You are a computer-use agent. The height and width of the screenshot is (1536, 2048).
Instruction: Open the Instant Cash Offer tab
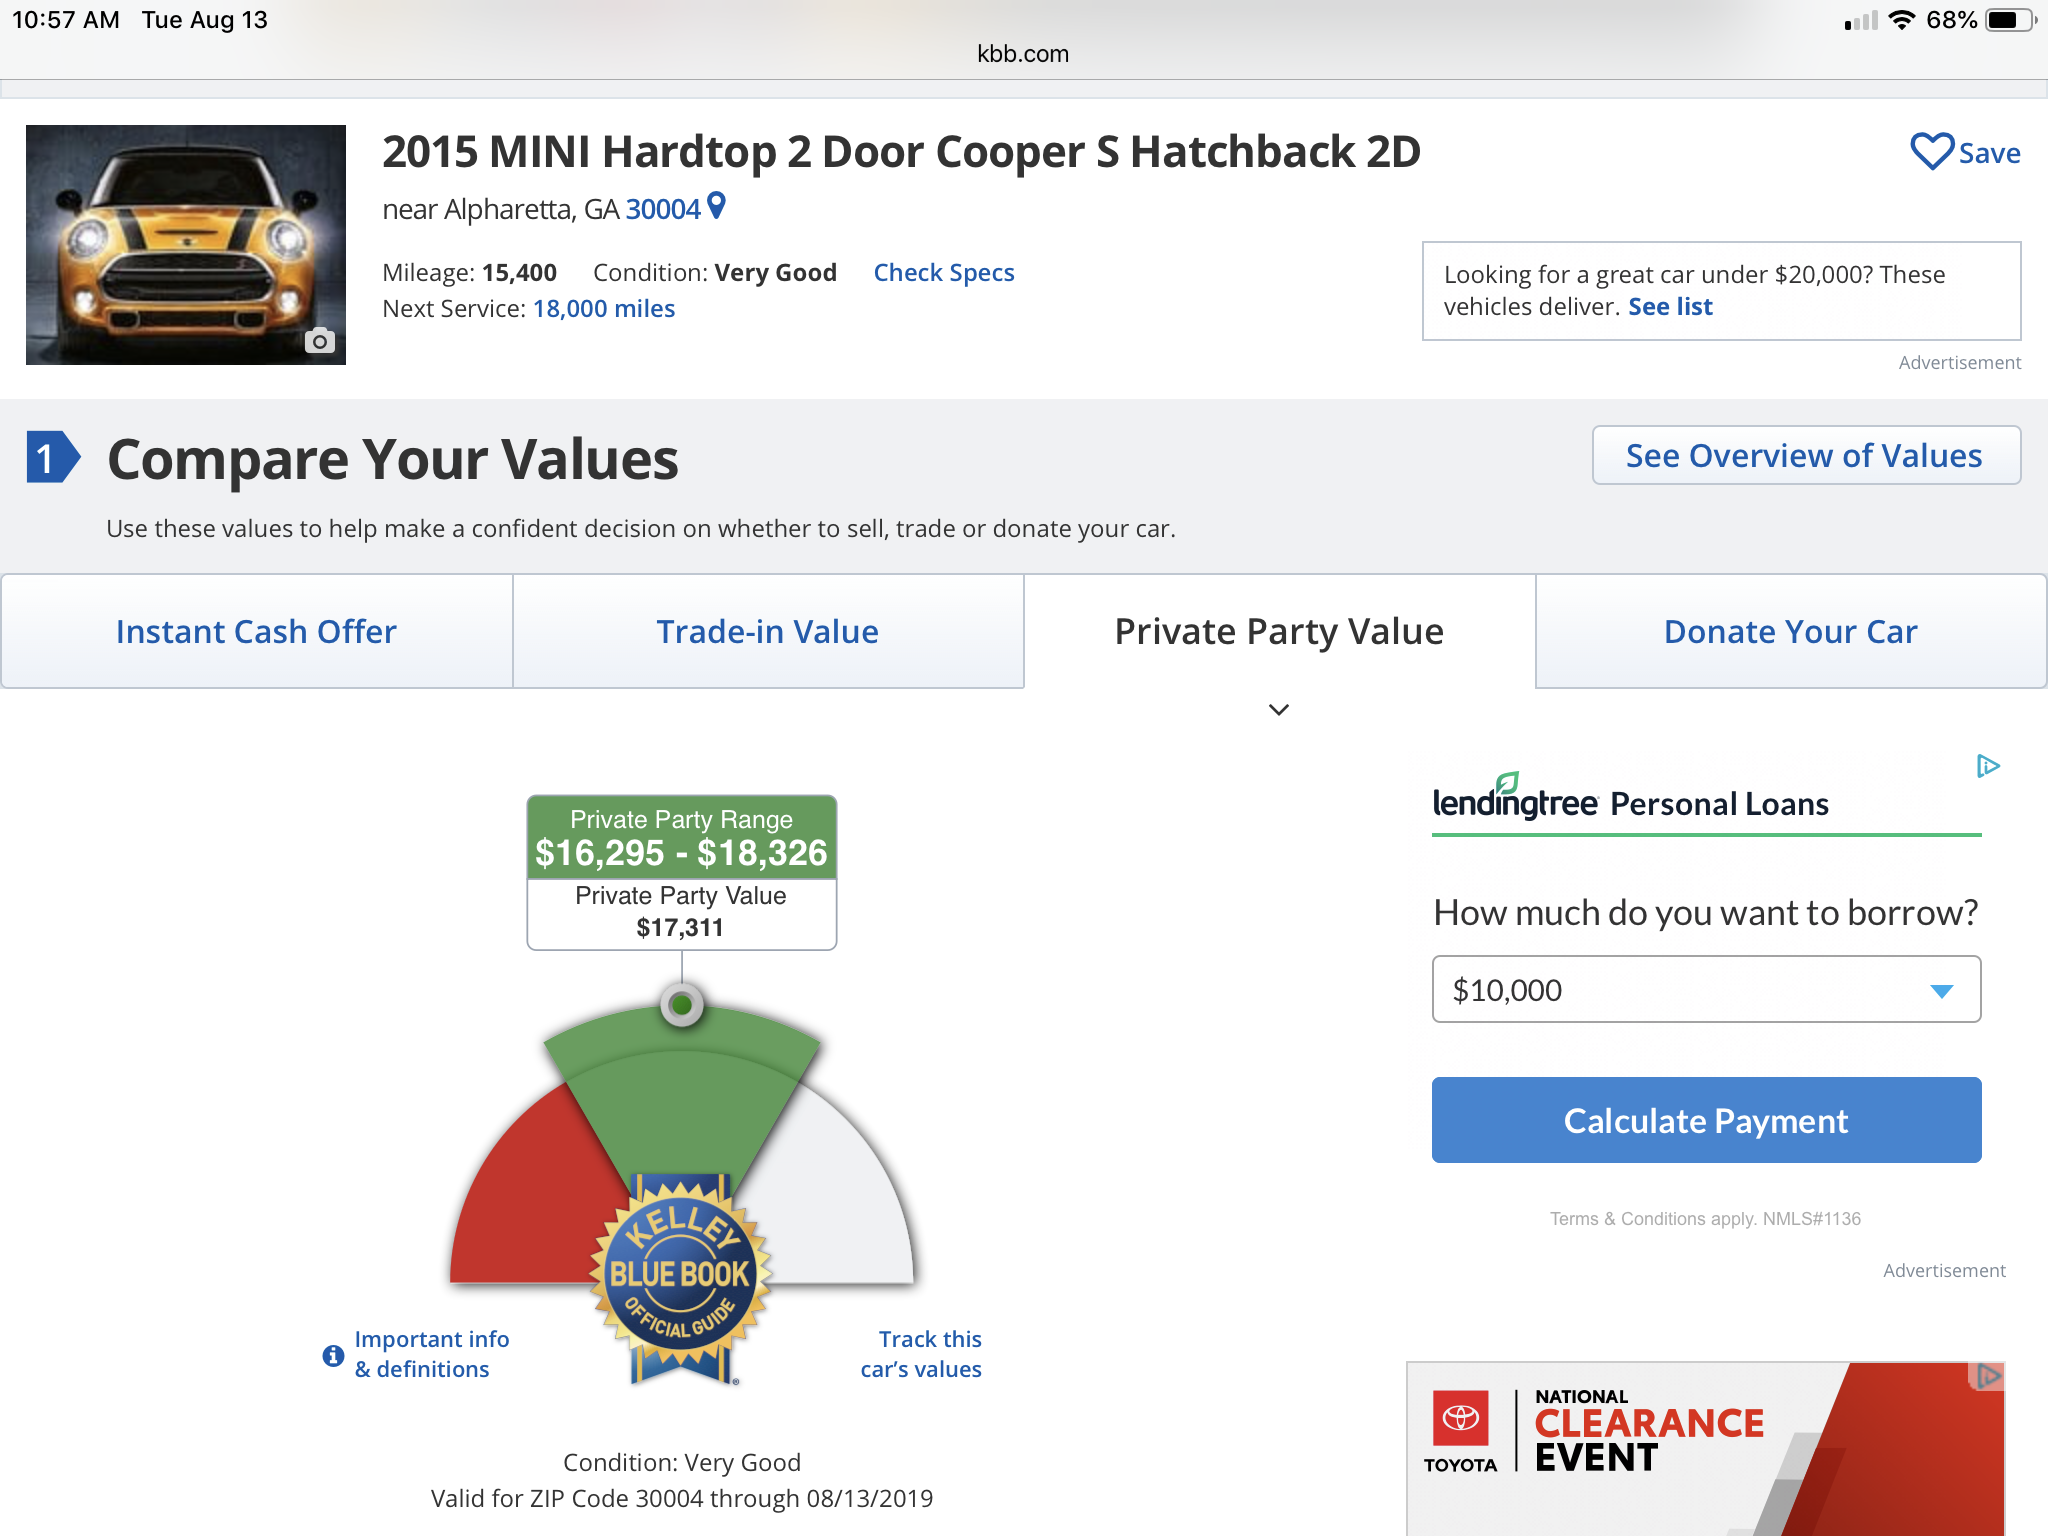(256, 631)
